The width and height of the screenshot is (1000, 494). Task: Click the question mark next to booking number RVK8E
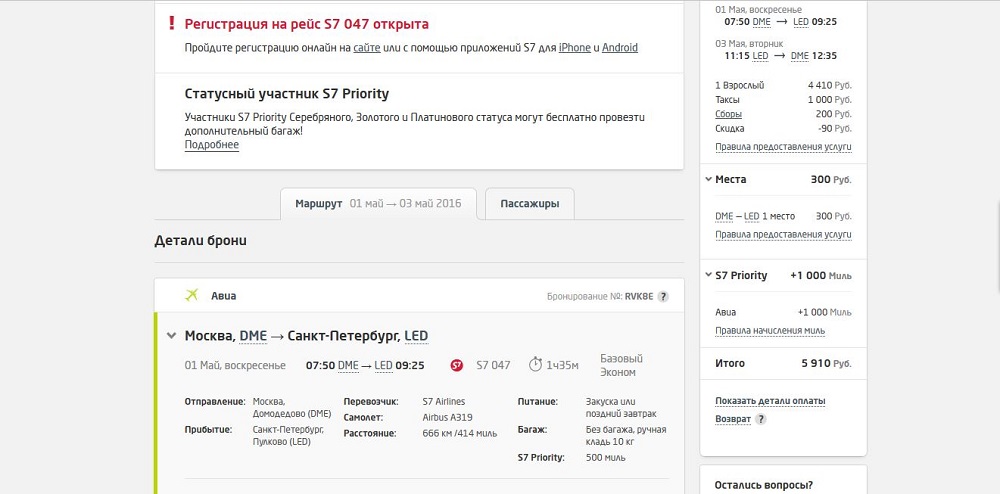(x=663, y=296)
